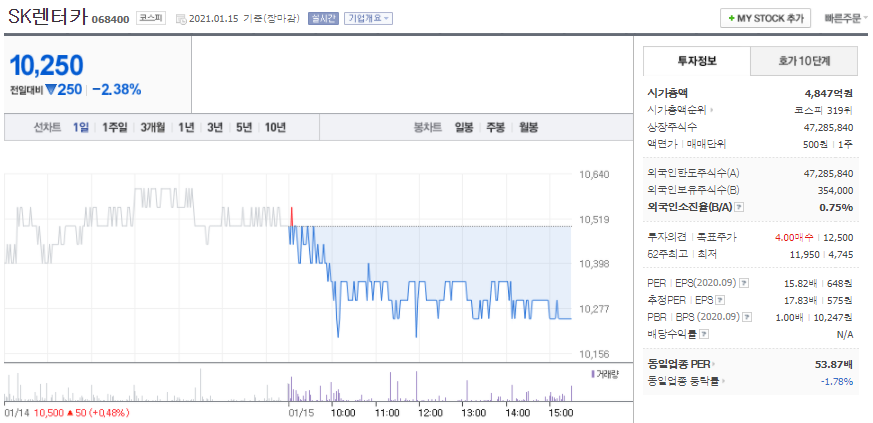The width and height of the screenshot is (873, 423).
Task: Click the SK렌터카 stock name heading
Action: coord(47,16)
